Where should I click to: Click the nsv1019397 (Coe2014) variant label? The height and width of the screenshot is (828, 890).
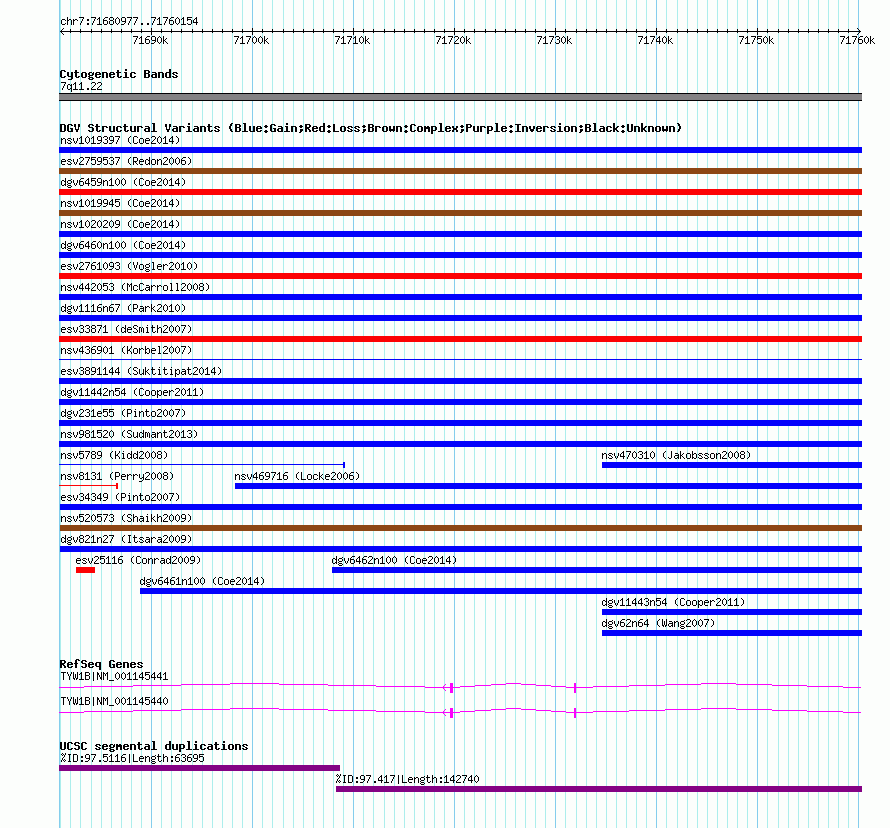[120, 140]
